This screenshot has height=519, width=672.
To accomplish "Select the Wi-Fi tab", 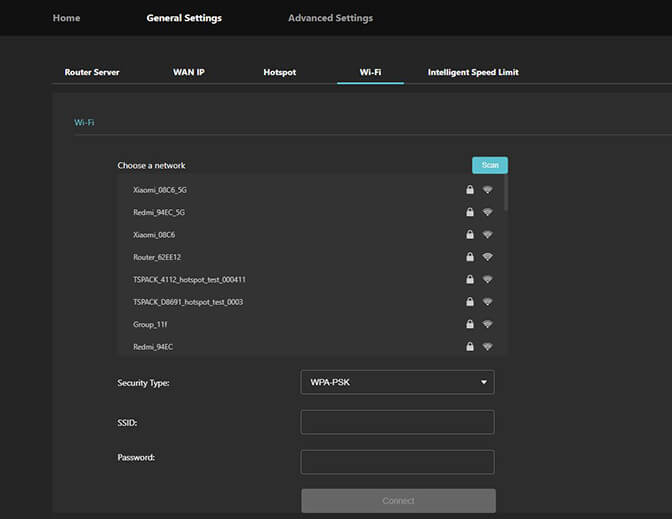I will (x=370, y=72).
